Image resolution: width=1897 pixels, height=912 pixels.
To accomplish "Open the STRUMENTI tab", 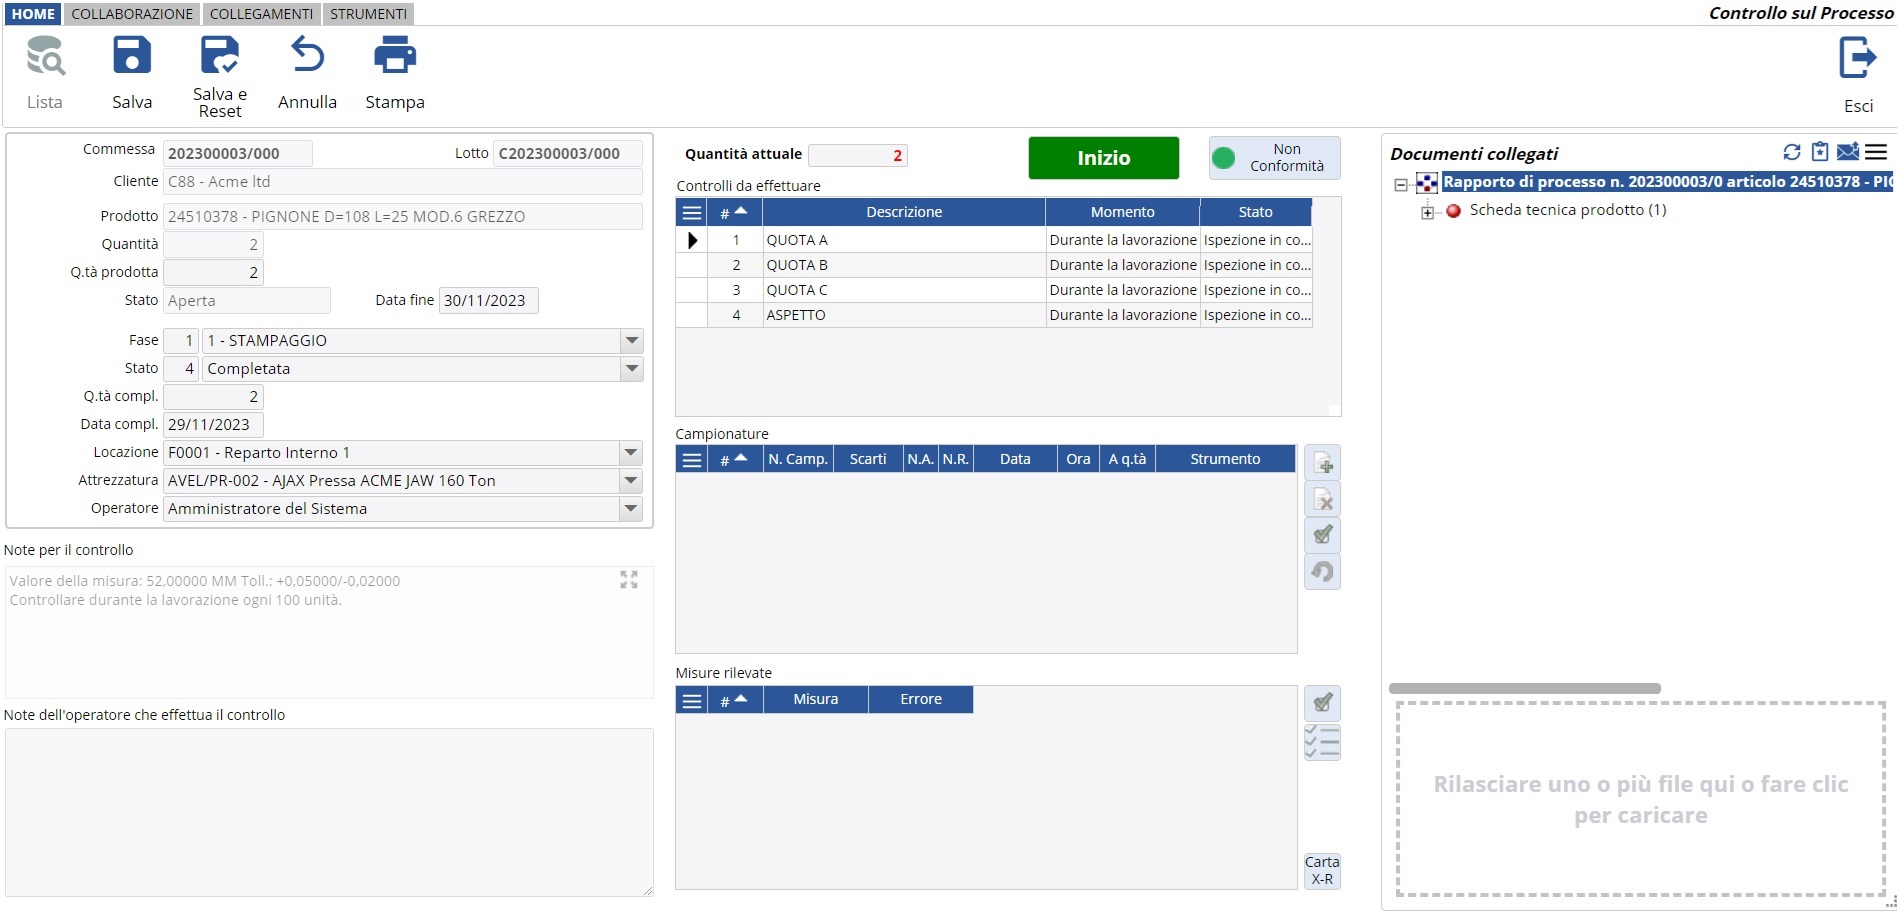I will pos(368,14).
